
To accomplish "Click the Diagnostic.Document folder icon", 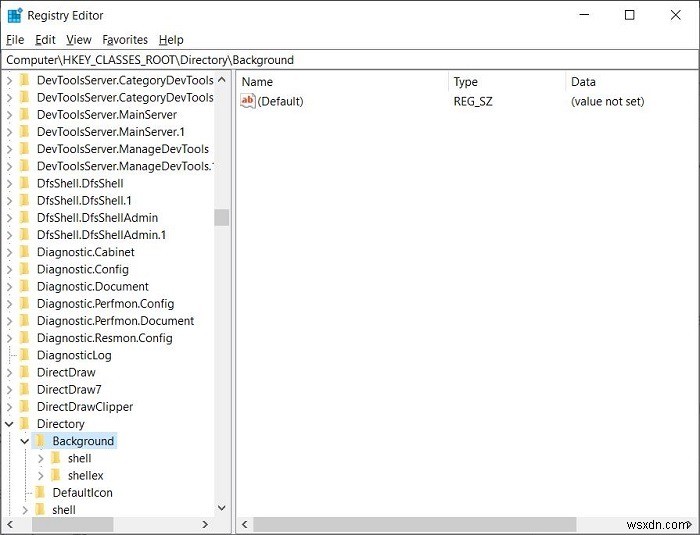I will [25, 286].
